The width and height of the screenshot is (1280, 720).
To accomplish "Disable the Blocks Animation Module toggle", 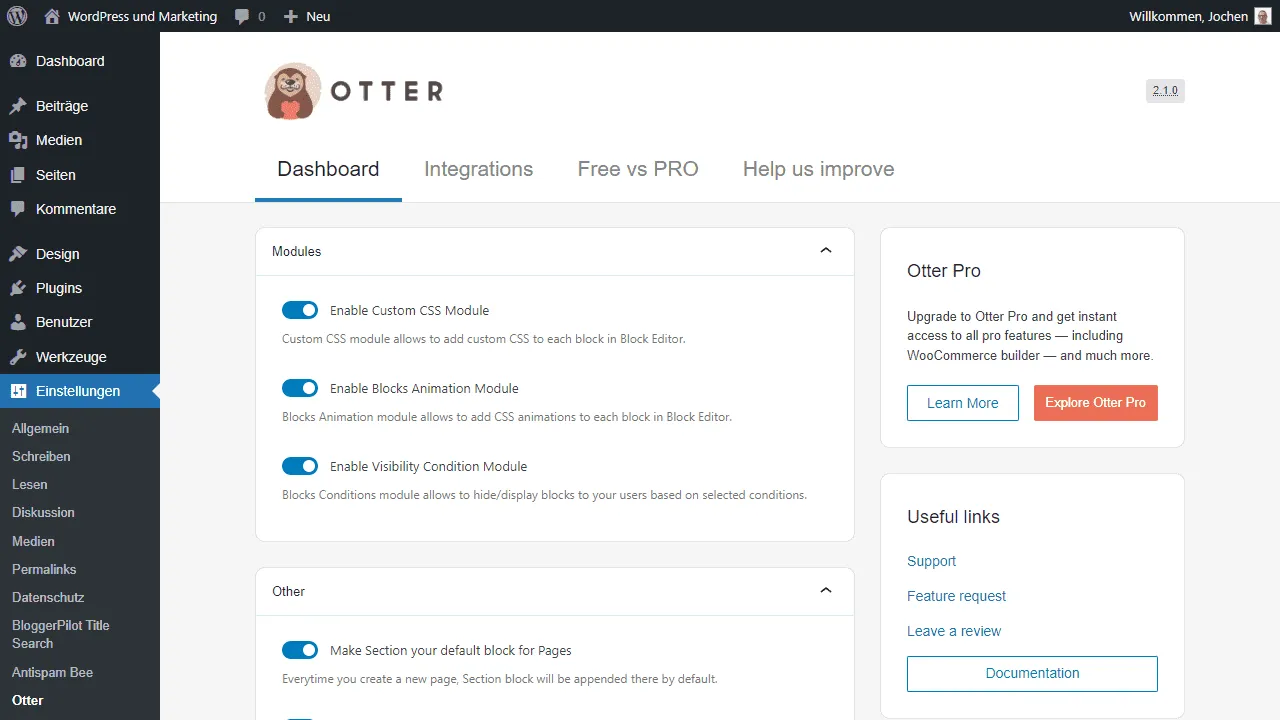I will (300, 388).
